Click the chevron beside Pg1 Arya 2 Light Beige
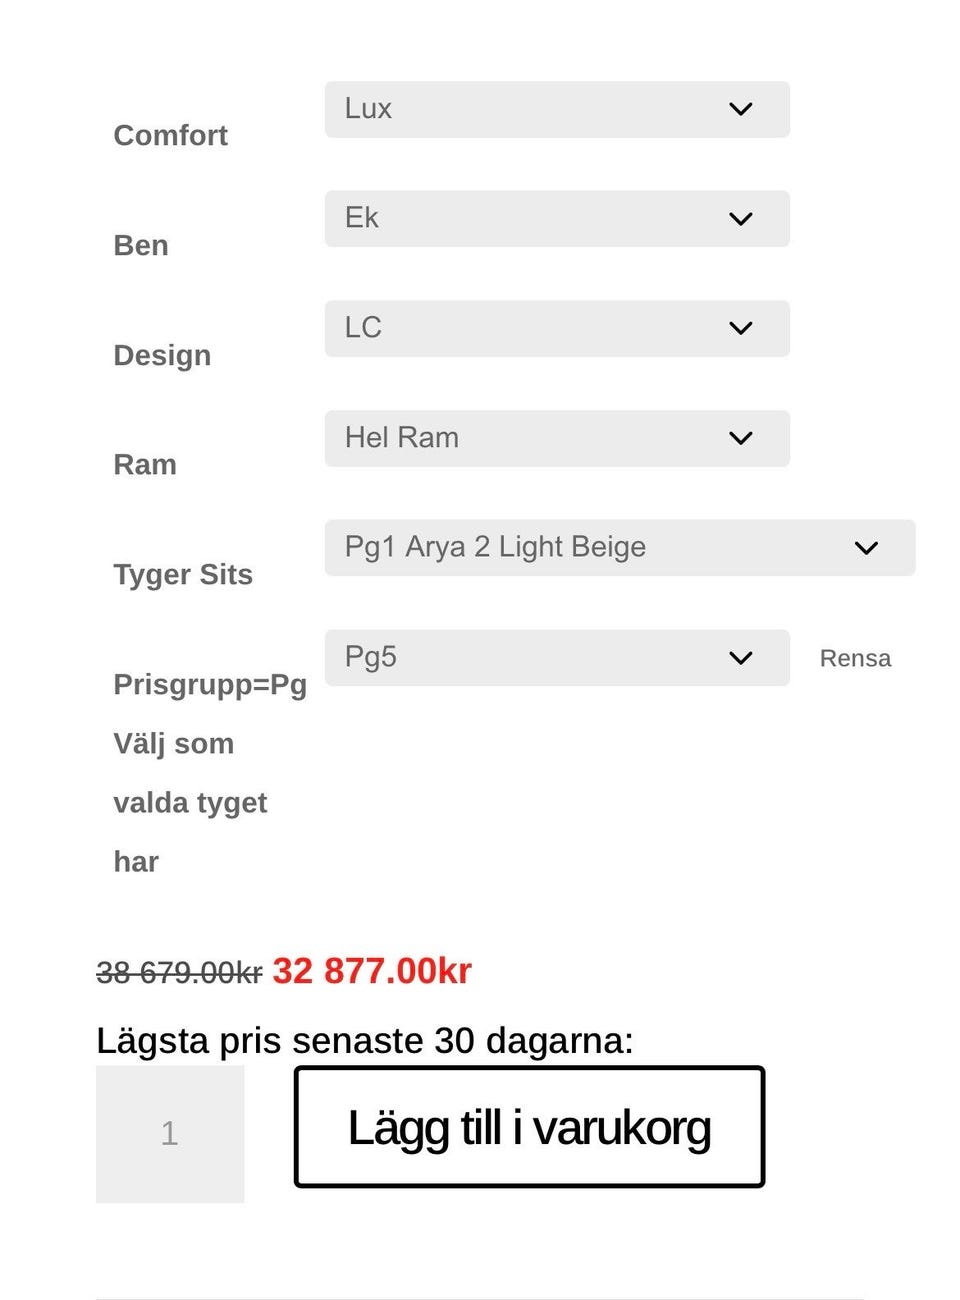The width and height of the screenshot is (960, 1300). (x=866, y=548)
